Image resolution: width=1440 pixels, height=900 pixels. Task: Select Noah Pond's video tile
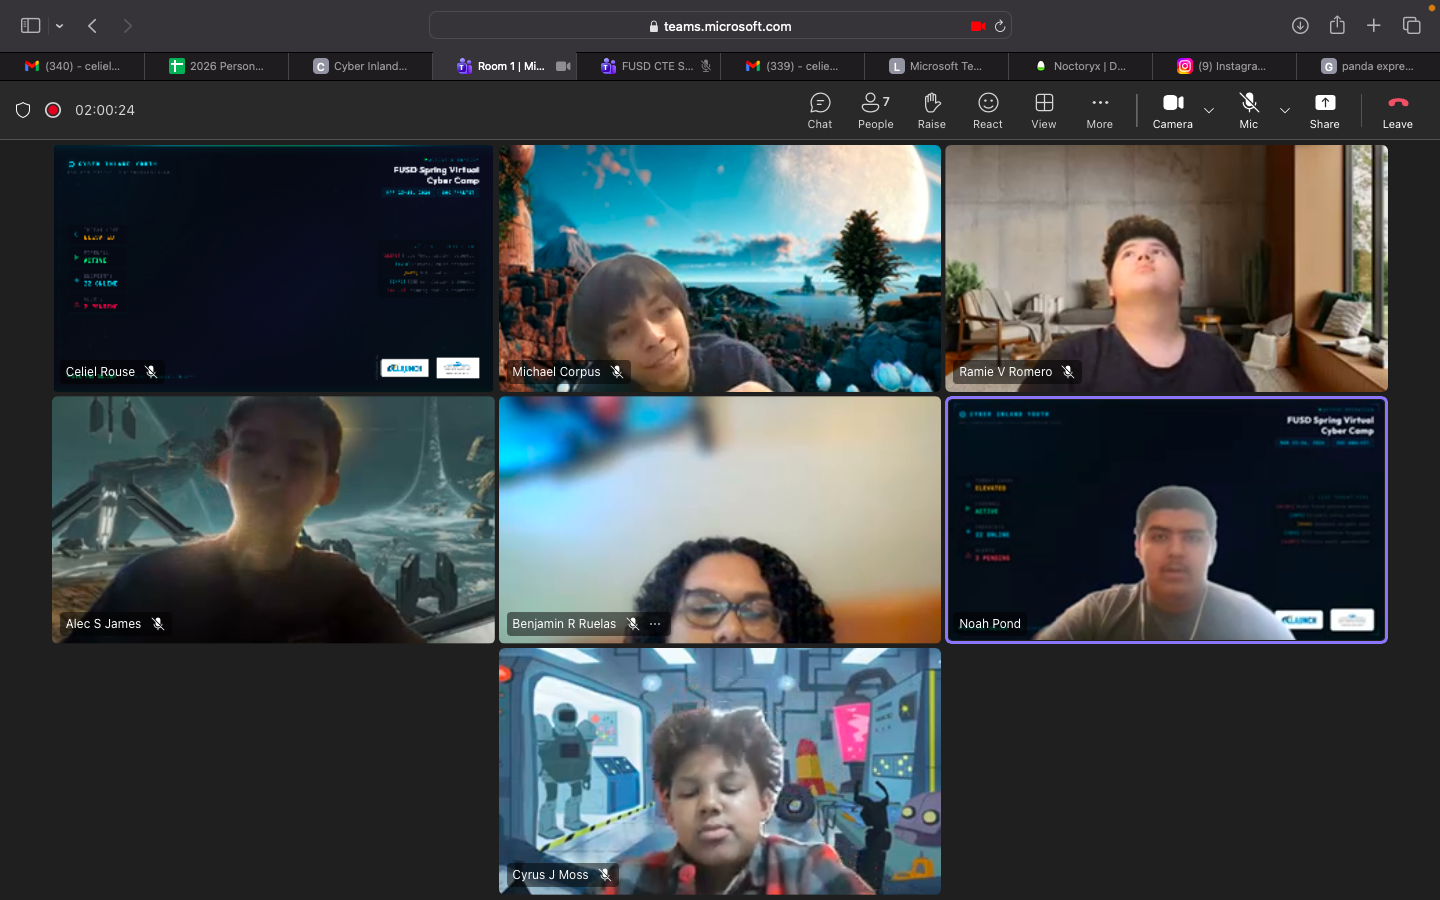[x=1166, y=519]
